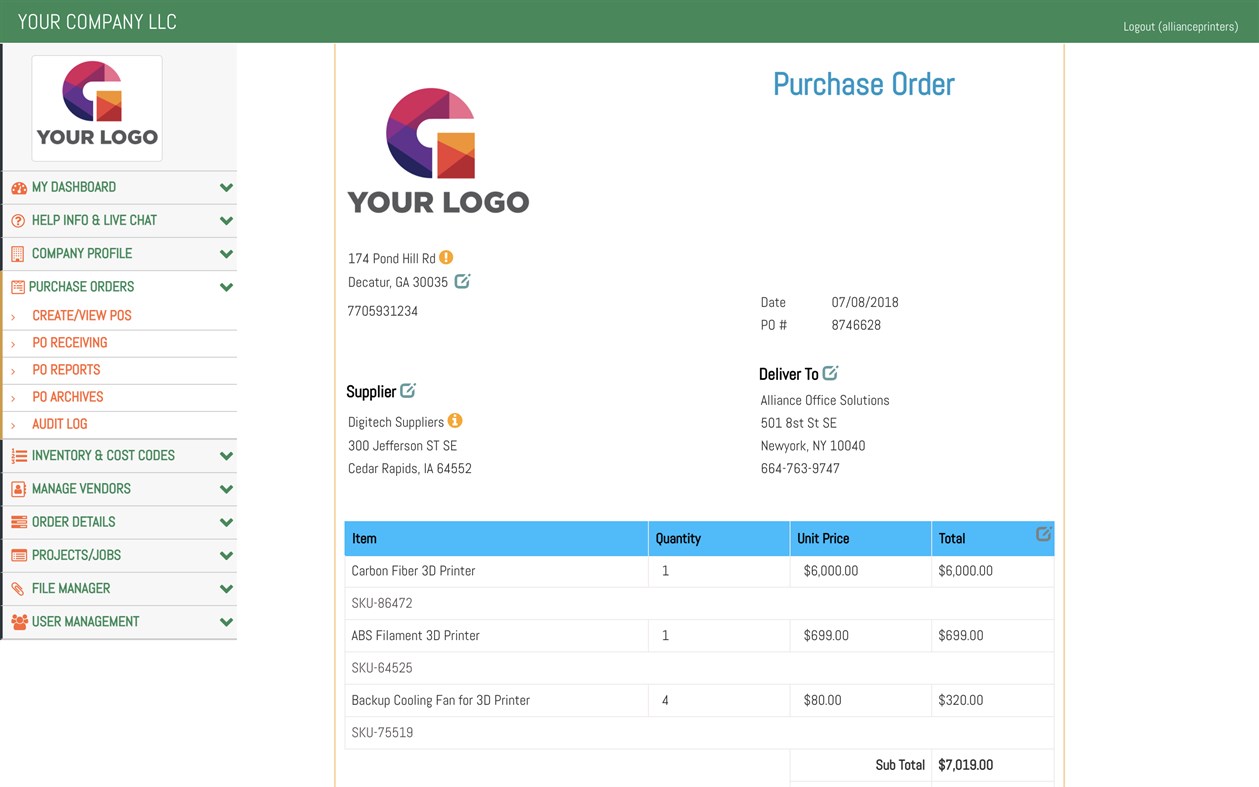The image size is (1259, 787).
Task: Click the My Dashboard gauge icon
Action: (18, 187)
